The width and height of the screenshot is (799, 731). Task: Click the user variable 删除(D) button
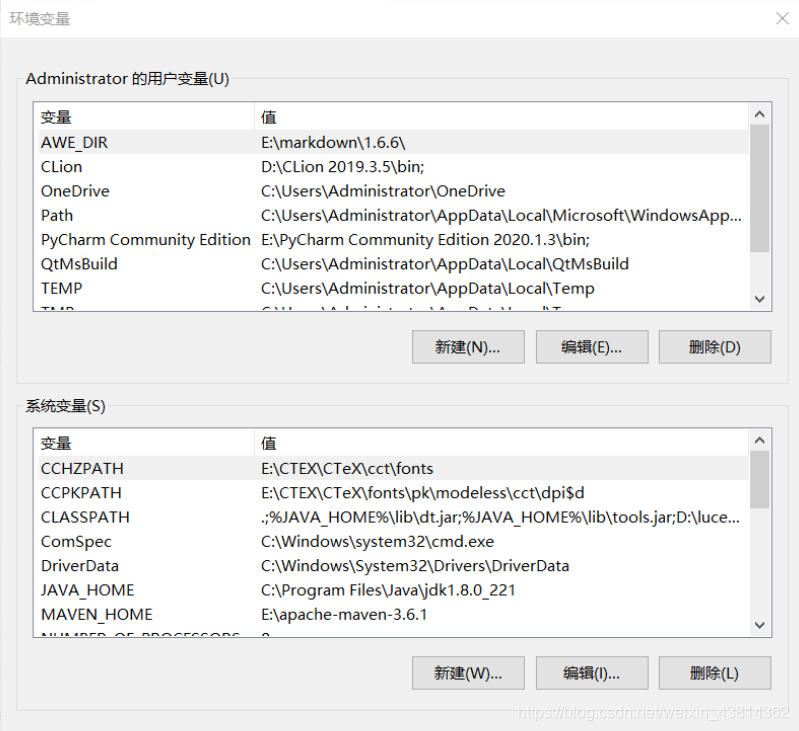tap(714, 347)
